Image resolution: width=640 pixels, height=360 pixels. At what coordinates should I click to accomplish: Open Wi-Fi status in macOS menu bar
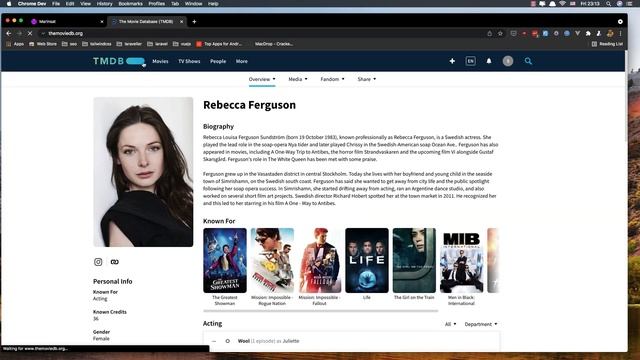(562, 4)
